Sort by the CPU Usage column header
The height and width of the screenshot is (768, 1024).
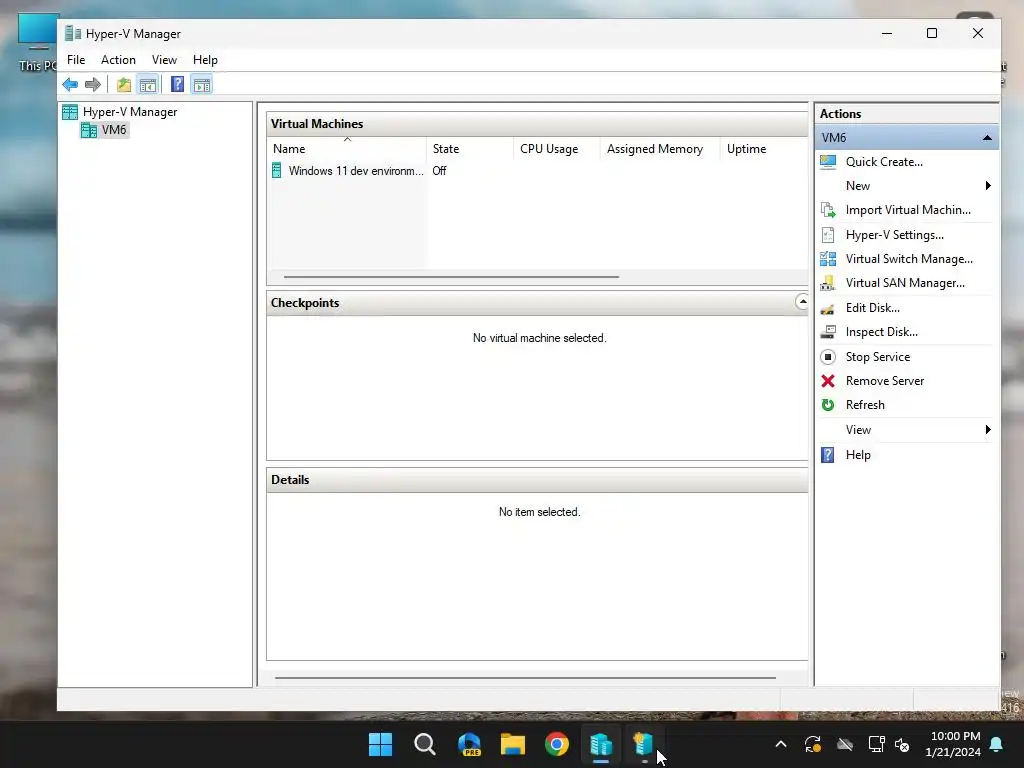[556, 149]
